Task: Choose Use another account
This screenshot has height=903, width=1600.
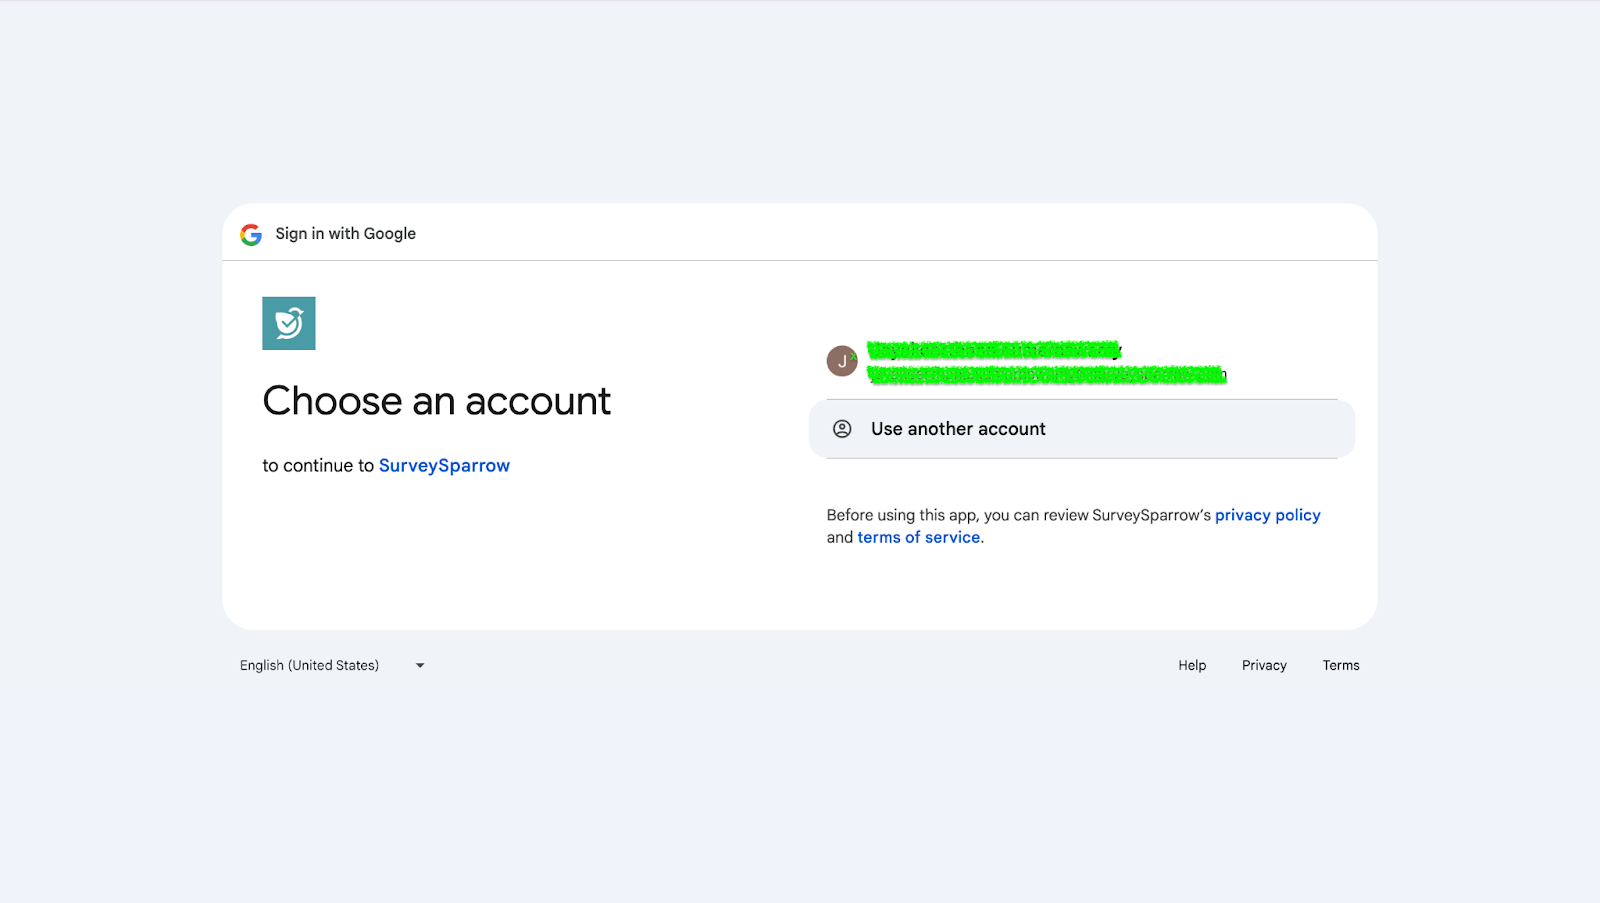Action: coord(1081,429)
